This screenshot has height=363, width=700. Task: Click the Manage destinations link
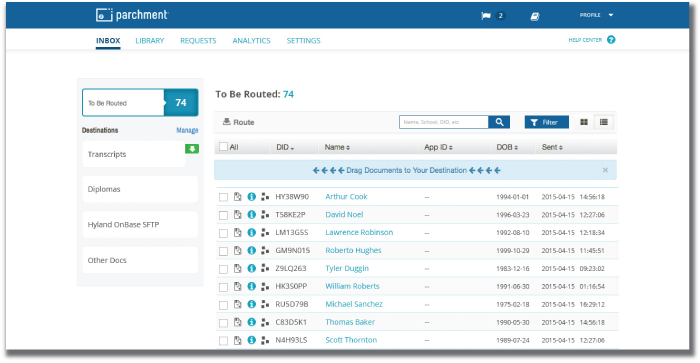[187, 130]
